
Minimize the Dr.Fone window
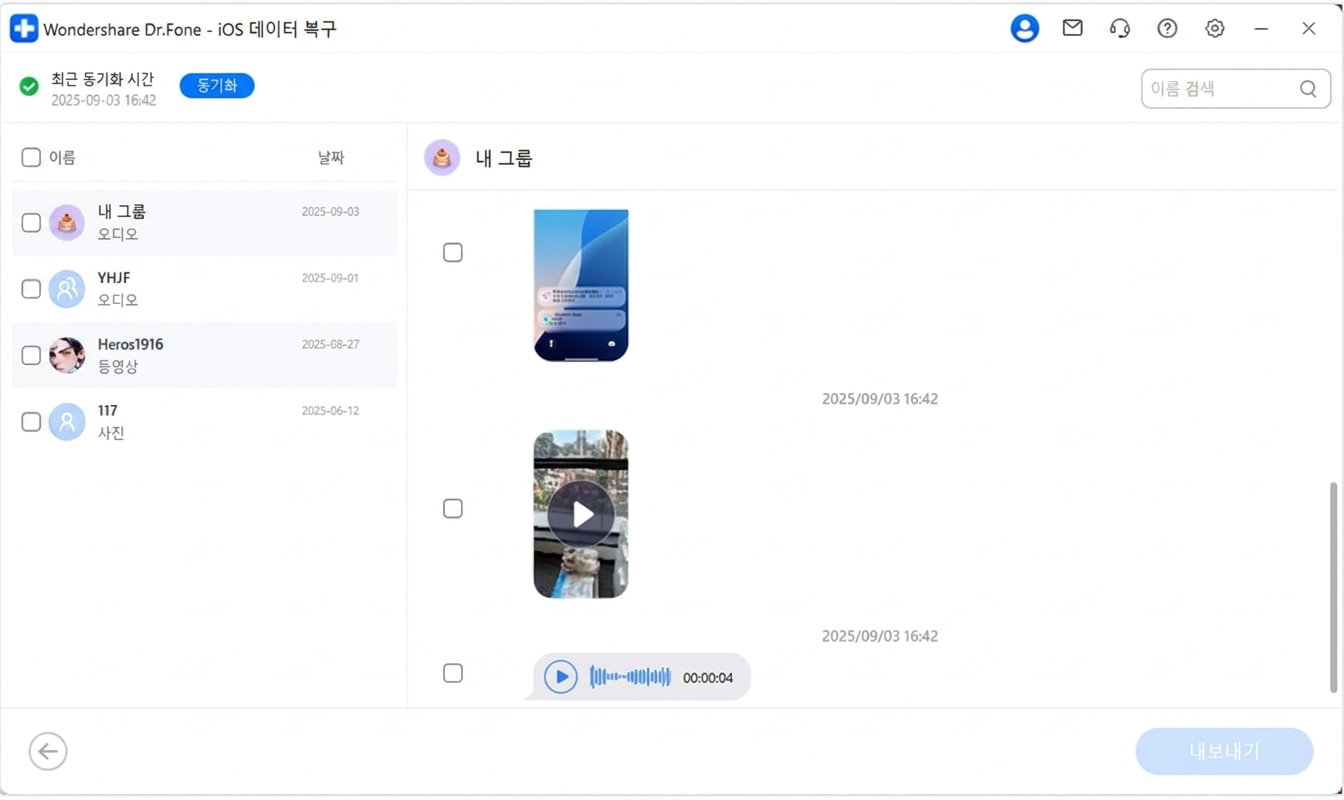tap(1261, 29)
